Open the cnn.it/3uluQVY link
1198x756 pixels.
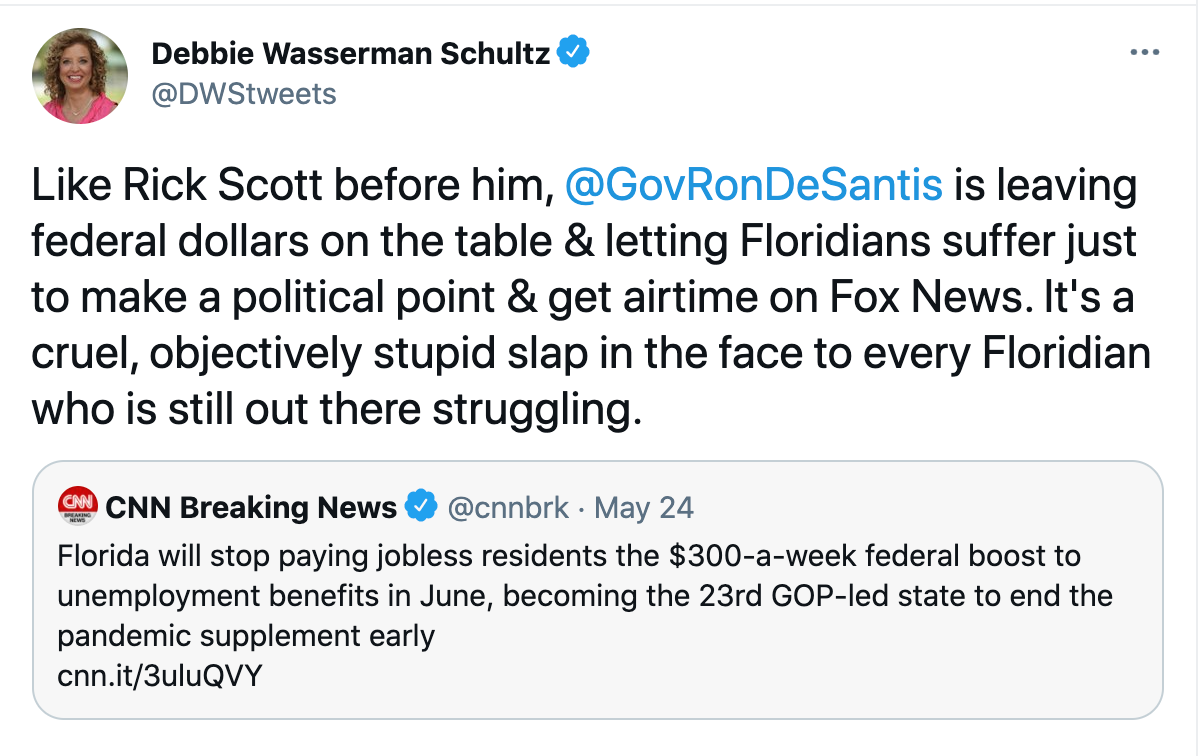[x=160, y=676]
